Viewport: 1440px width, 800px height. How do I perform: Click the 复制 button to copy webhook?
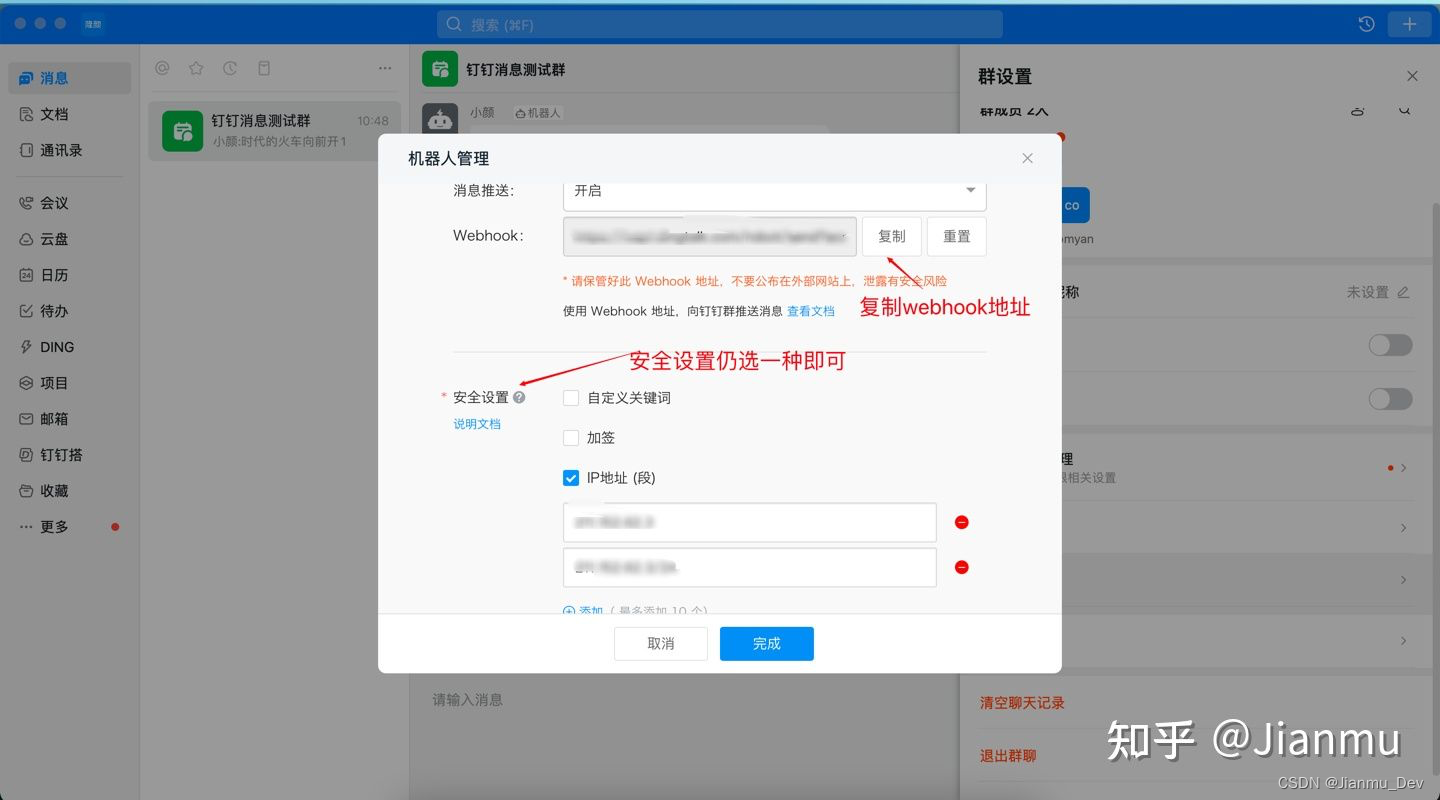pos(891,237)
